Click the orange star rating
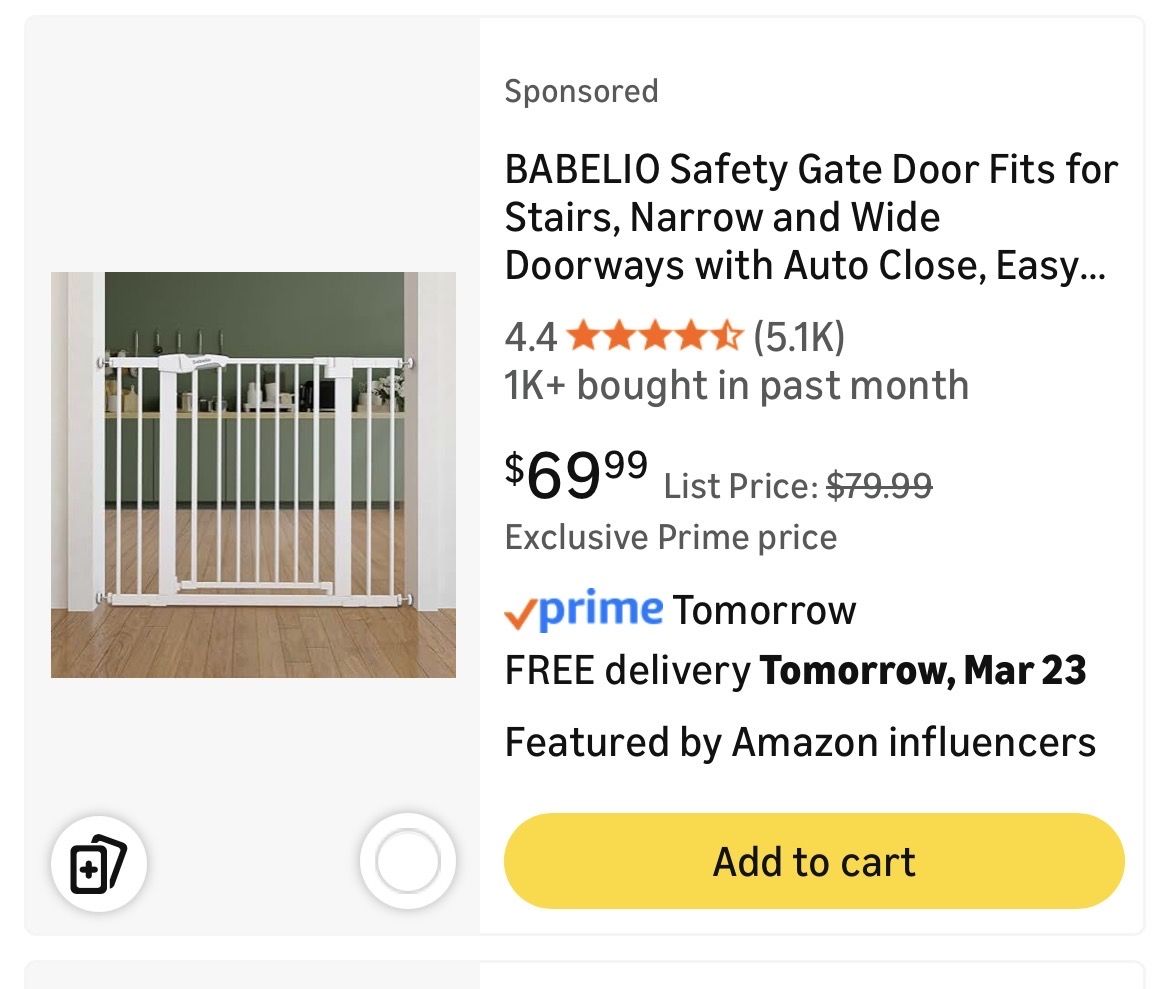The height and width of the screenshot is (989, 1170). click(x=654, y=338)
